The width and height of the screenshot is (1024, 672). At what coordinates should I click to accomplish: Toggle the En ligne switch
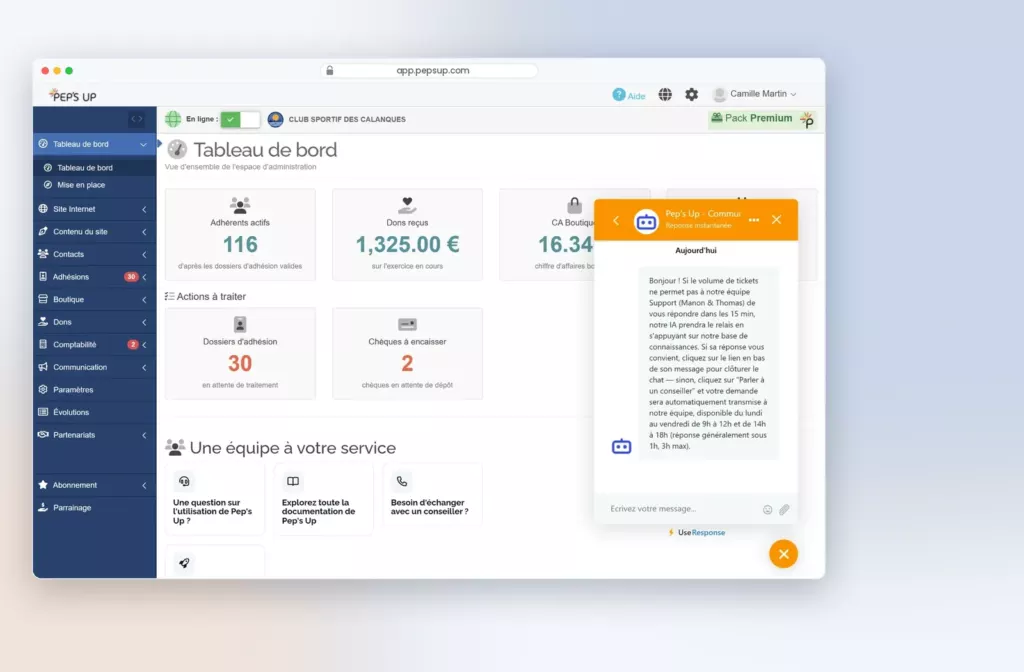pos(240,120)
